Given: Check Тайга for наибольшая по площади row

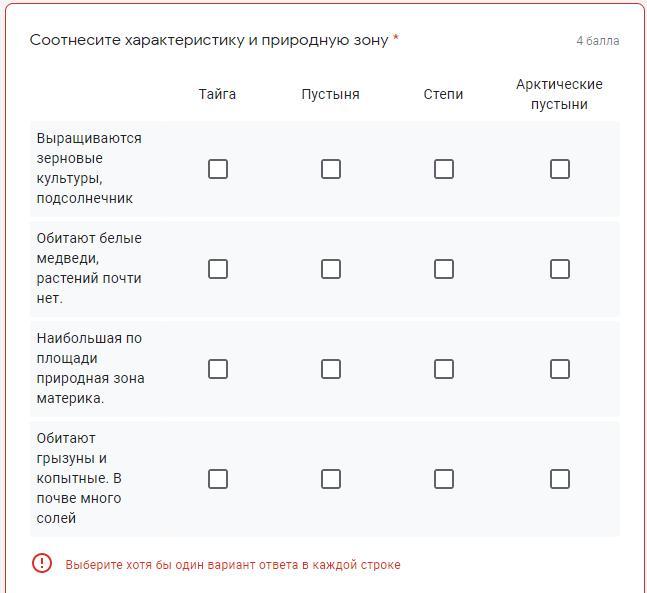Looking at the screenshot, I should 217,369.
